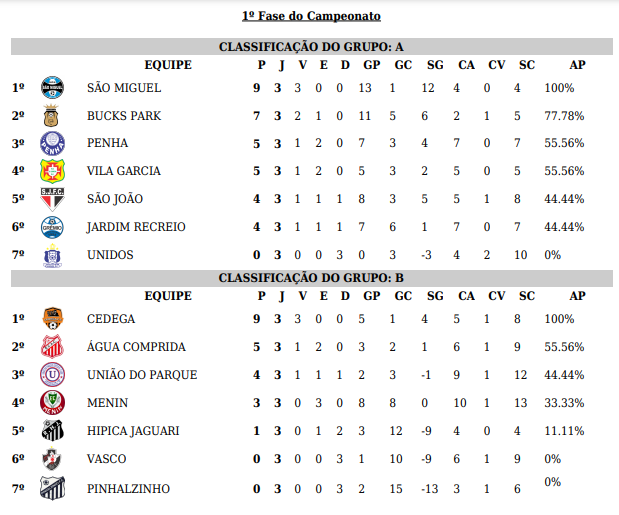Click the Bucks Park team crest
Viewport: 619px width, 515px height.
[52, 116]
